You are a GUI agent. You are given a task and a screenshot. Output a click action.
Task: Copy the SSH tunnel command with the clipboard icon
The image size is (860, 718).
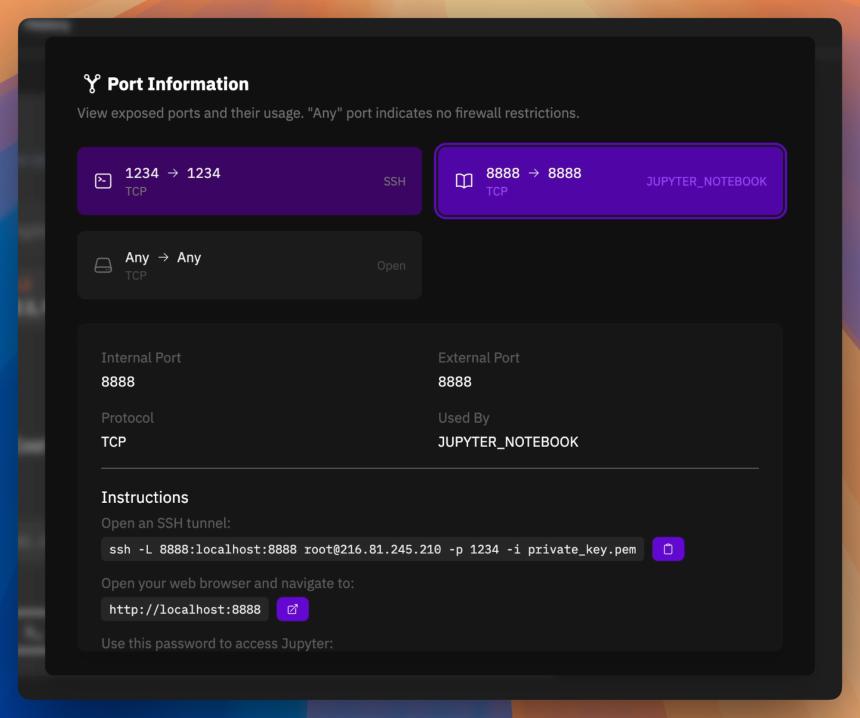tap(667, 549)
